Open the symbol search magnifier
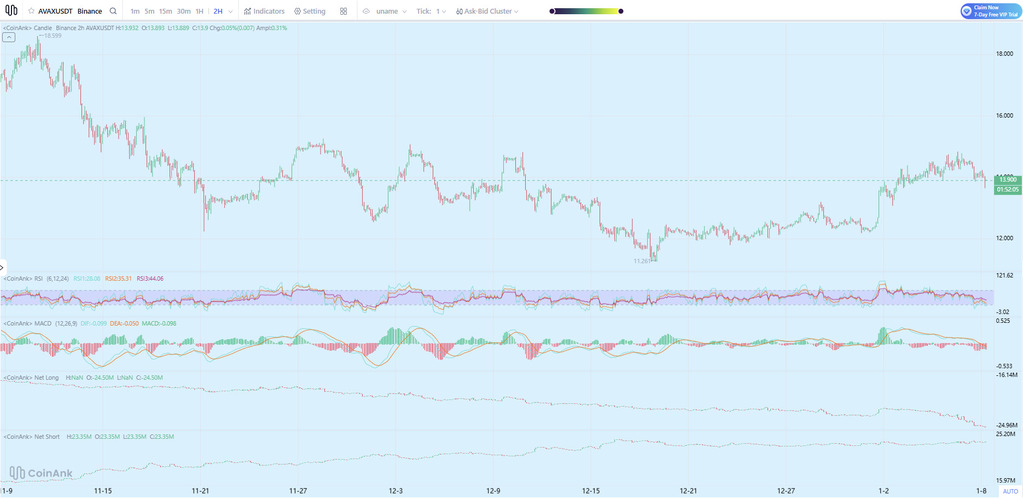Image resolution: width=1023 pixels, height=499 pixels. click(x=112, y=11)
